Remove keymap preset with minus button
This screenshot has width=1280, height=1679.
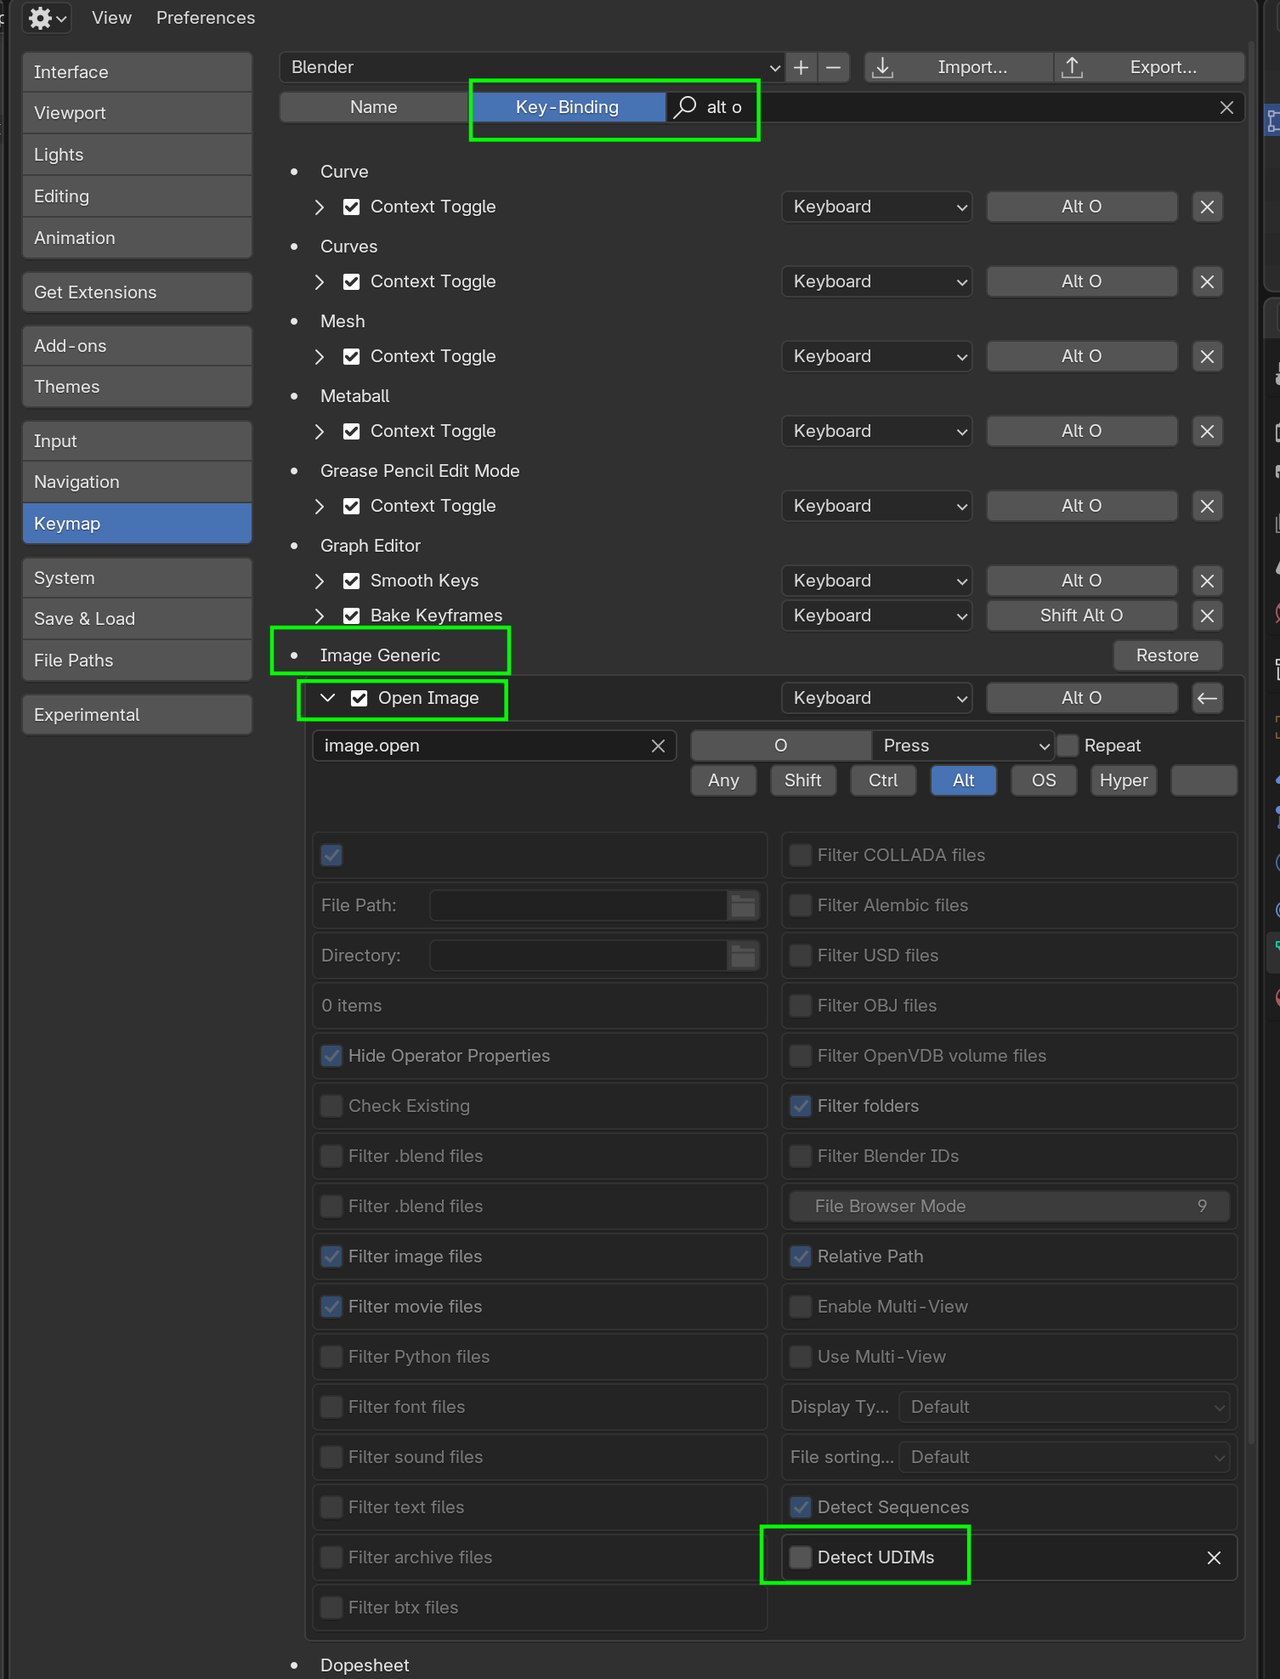coord(833,67)
